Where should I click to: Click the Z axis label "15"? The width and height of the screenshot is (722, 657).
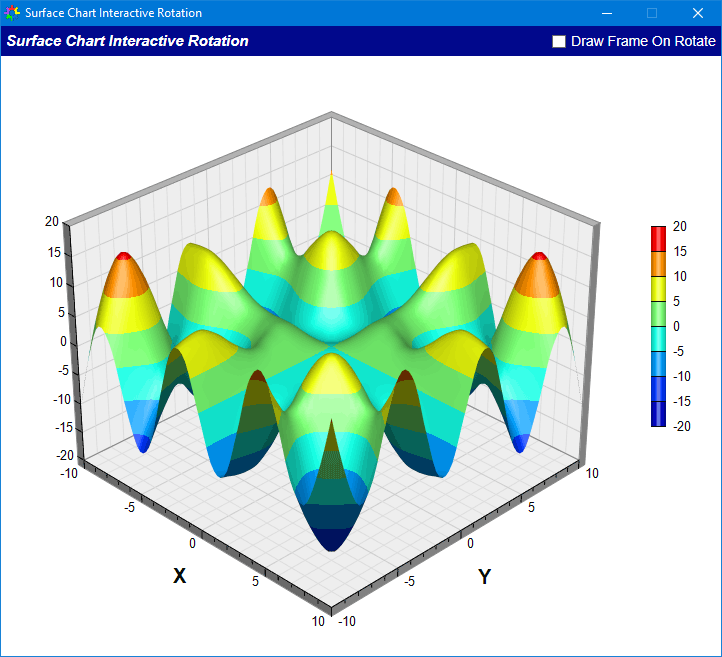(x=54, y=252)
